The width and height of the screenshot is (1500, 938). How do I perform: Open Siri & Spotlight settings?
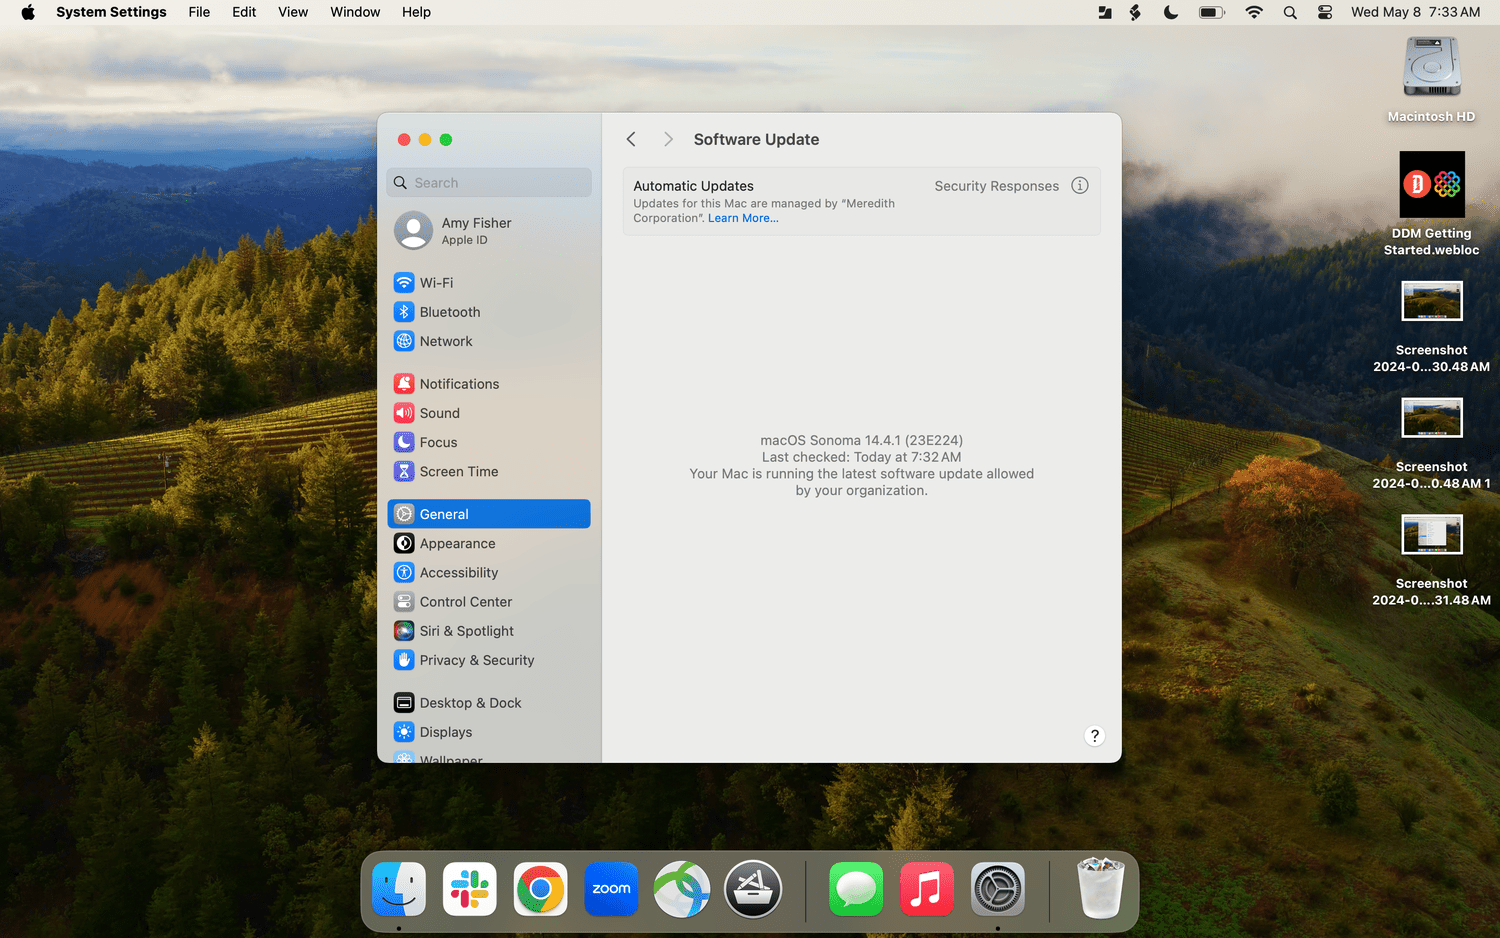pyautogui.click(x=466, y=631)
